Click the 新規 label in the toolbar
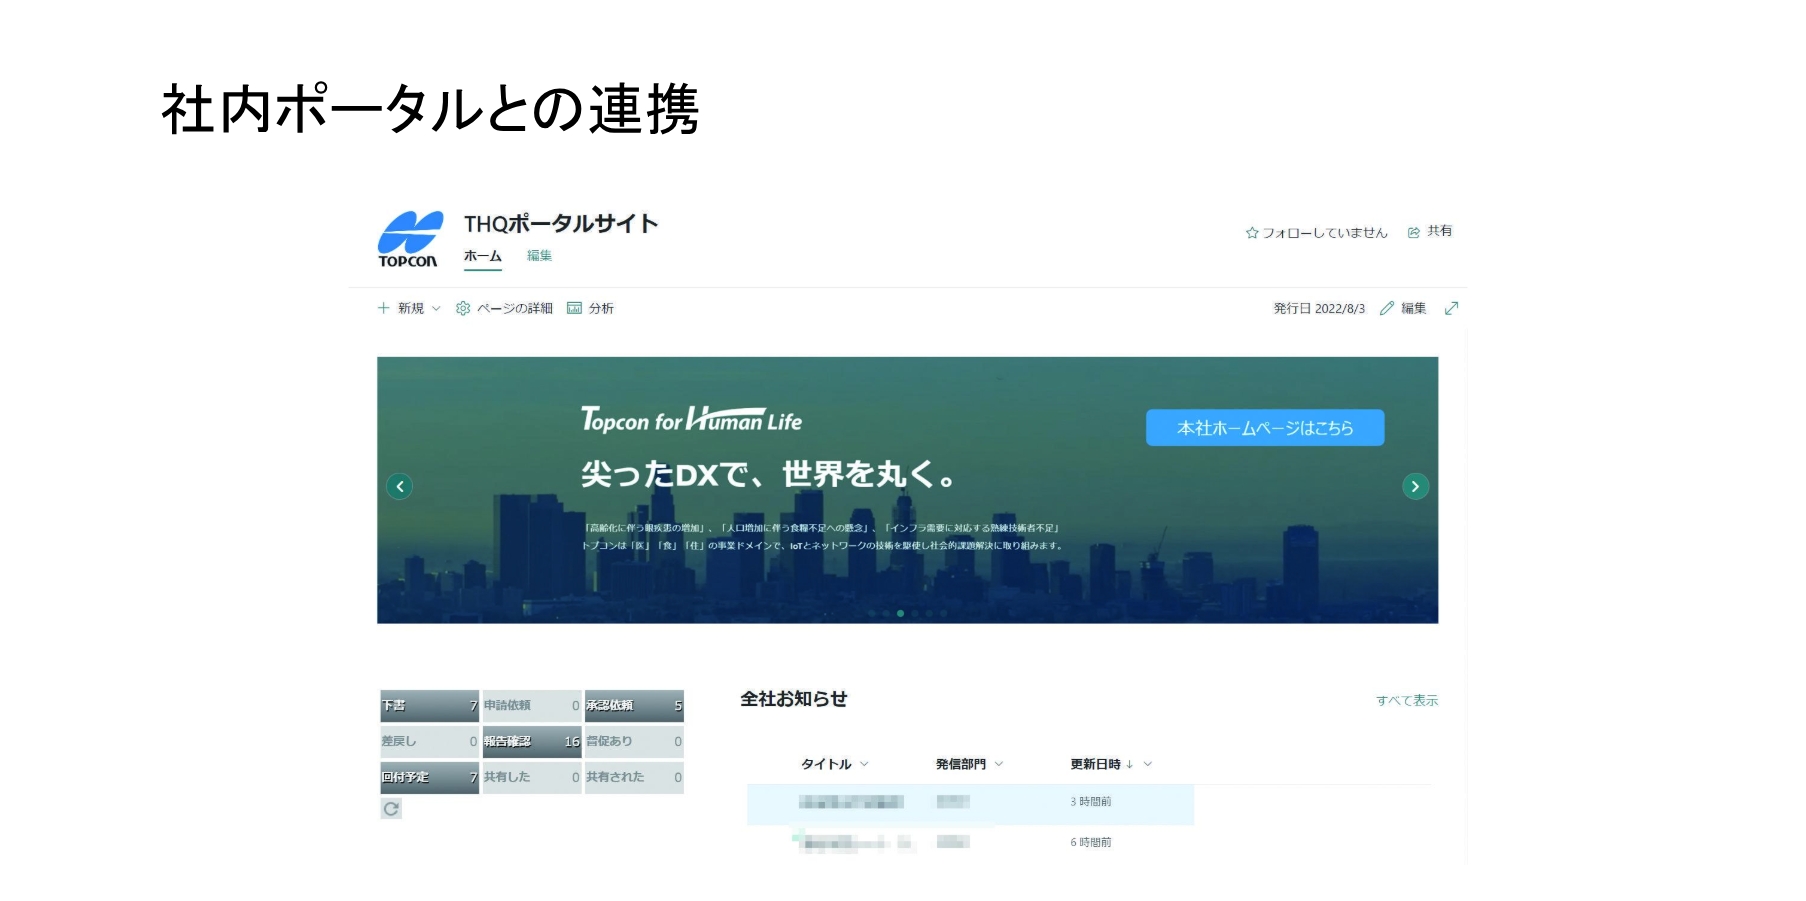The image size is (1806, 901). click(411, 308)
